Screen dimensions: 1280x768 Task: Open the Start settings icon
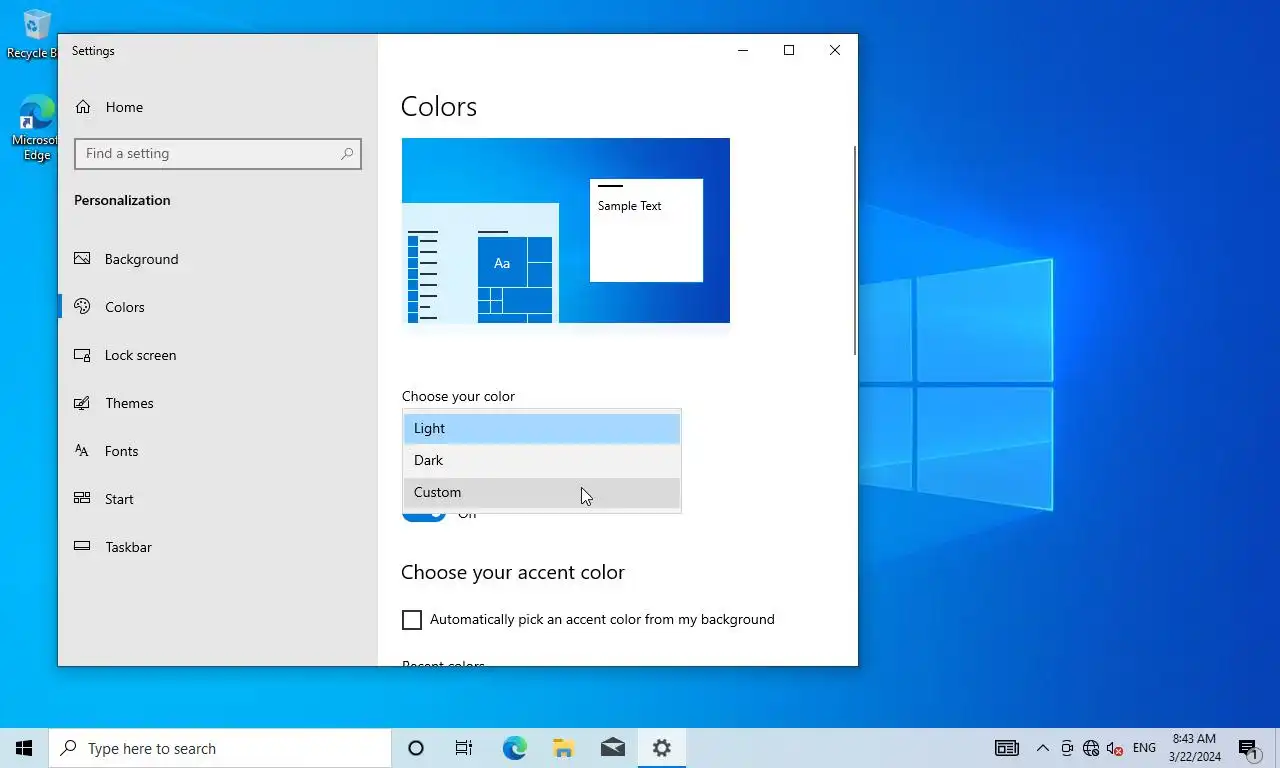(x=82, y=499)
